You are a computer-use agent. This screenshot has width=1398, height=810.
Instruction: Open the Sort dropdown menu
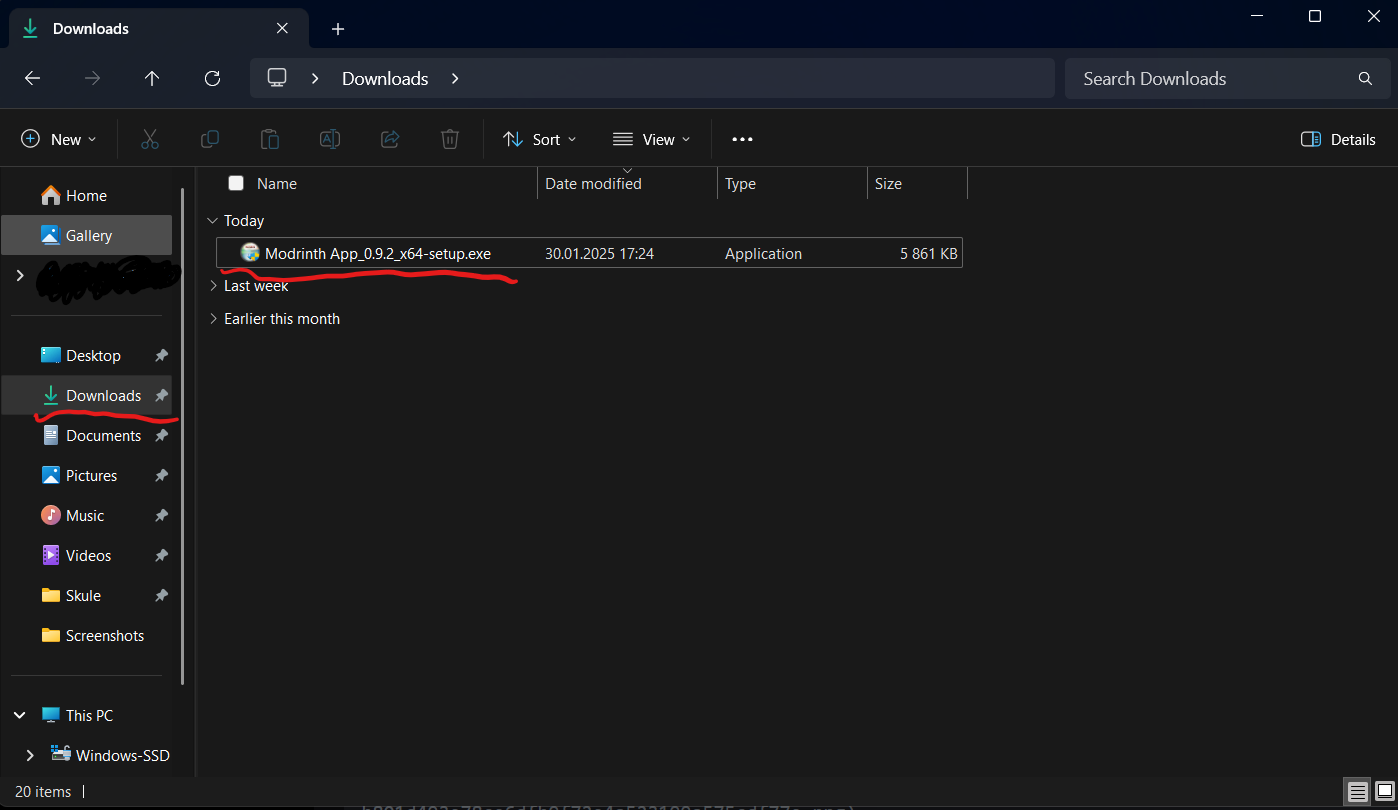coord(540,139)
